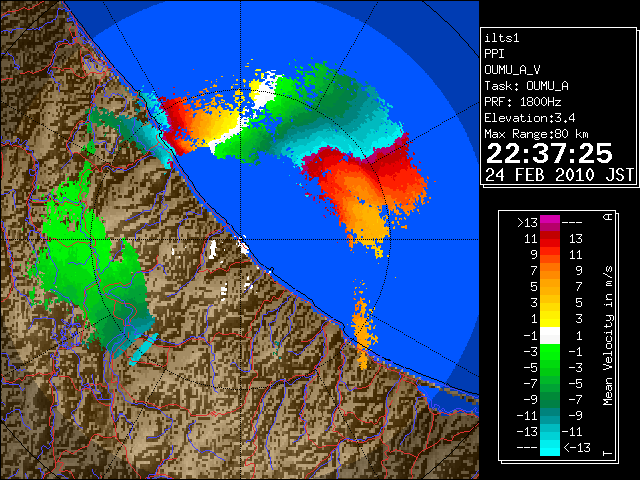
Task: Select the 'Elevation:3.4' text
Action: (x=530, y=118)
